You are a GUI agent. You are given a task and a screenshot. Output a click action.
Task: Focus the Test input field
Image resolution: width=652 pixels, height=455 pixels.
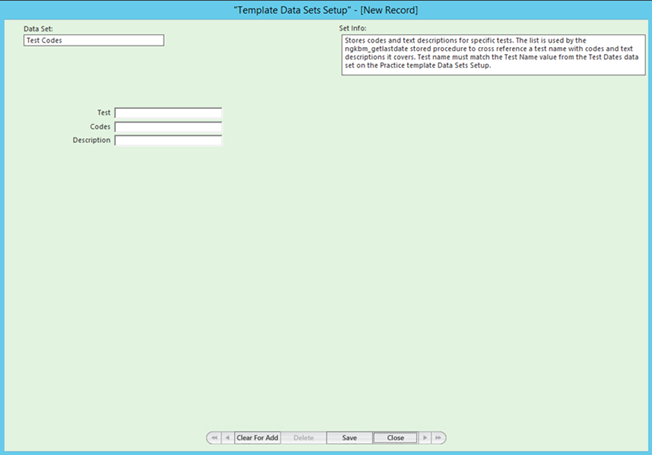point(168,113)
